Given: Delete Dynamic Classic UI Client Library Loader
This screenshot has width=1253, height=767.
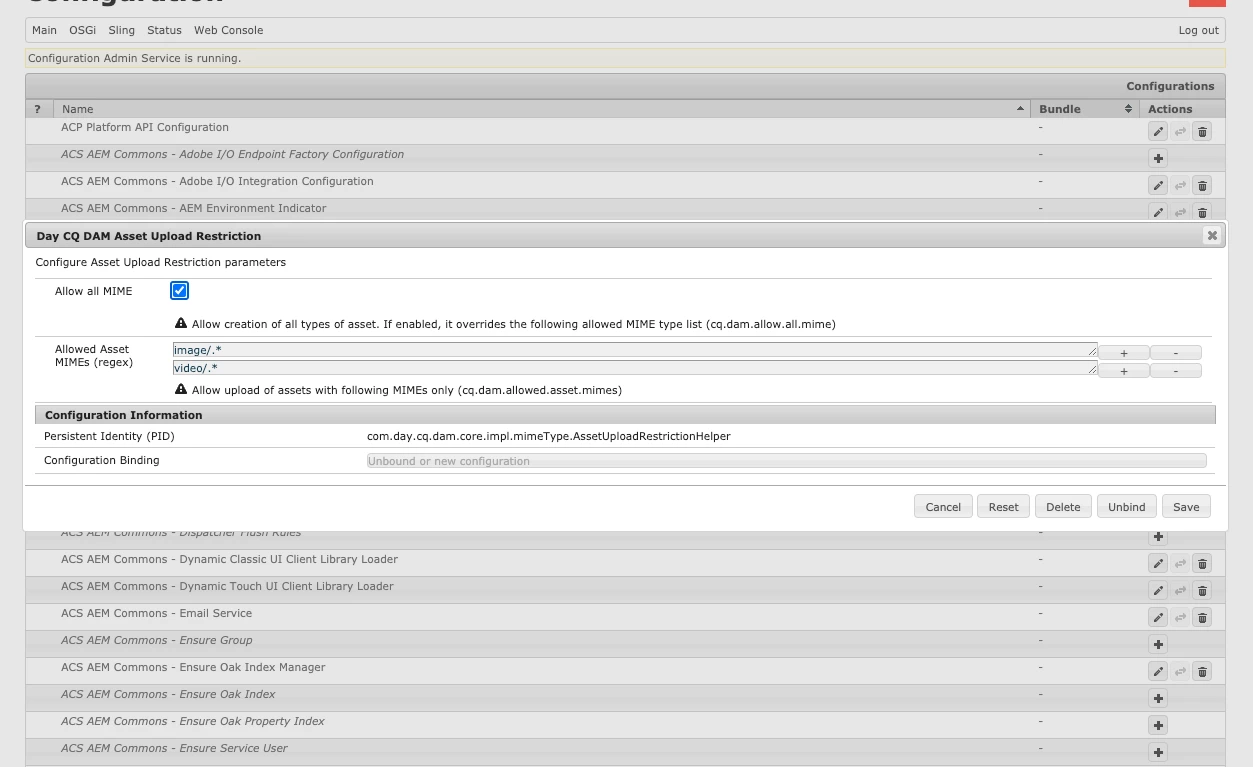Looking at the screenshot, I should [x=1203, y=563].
